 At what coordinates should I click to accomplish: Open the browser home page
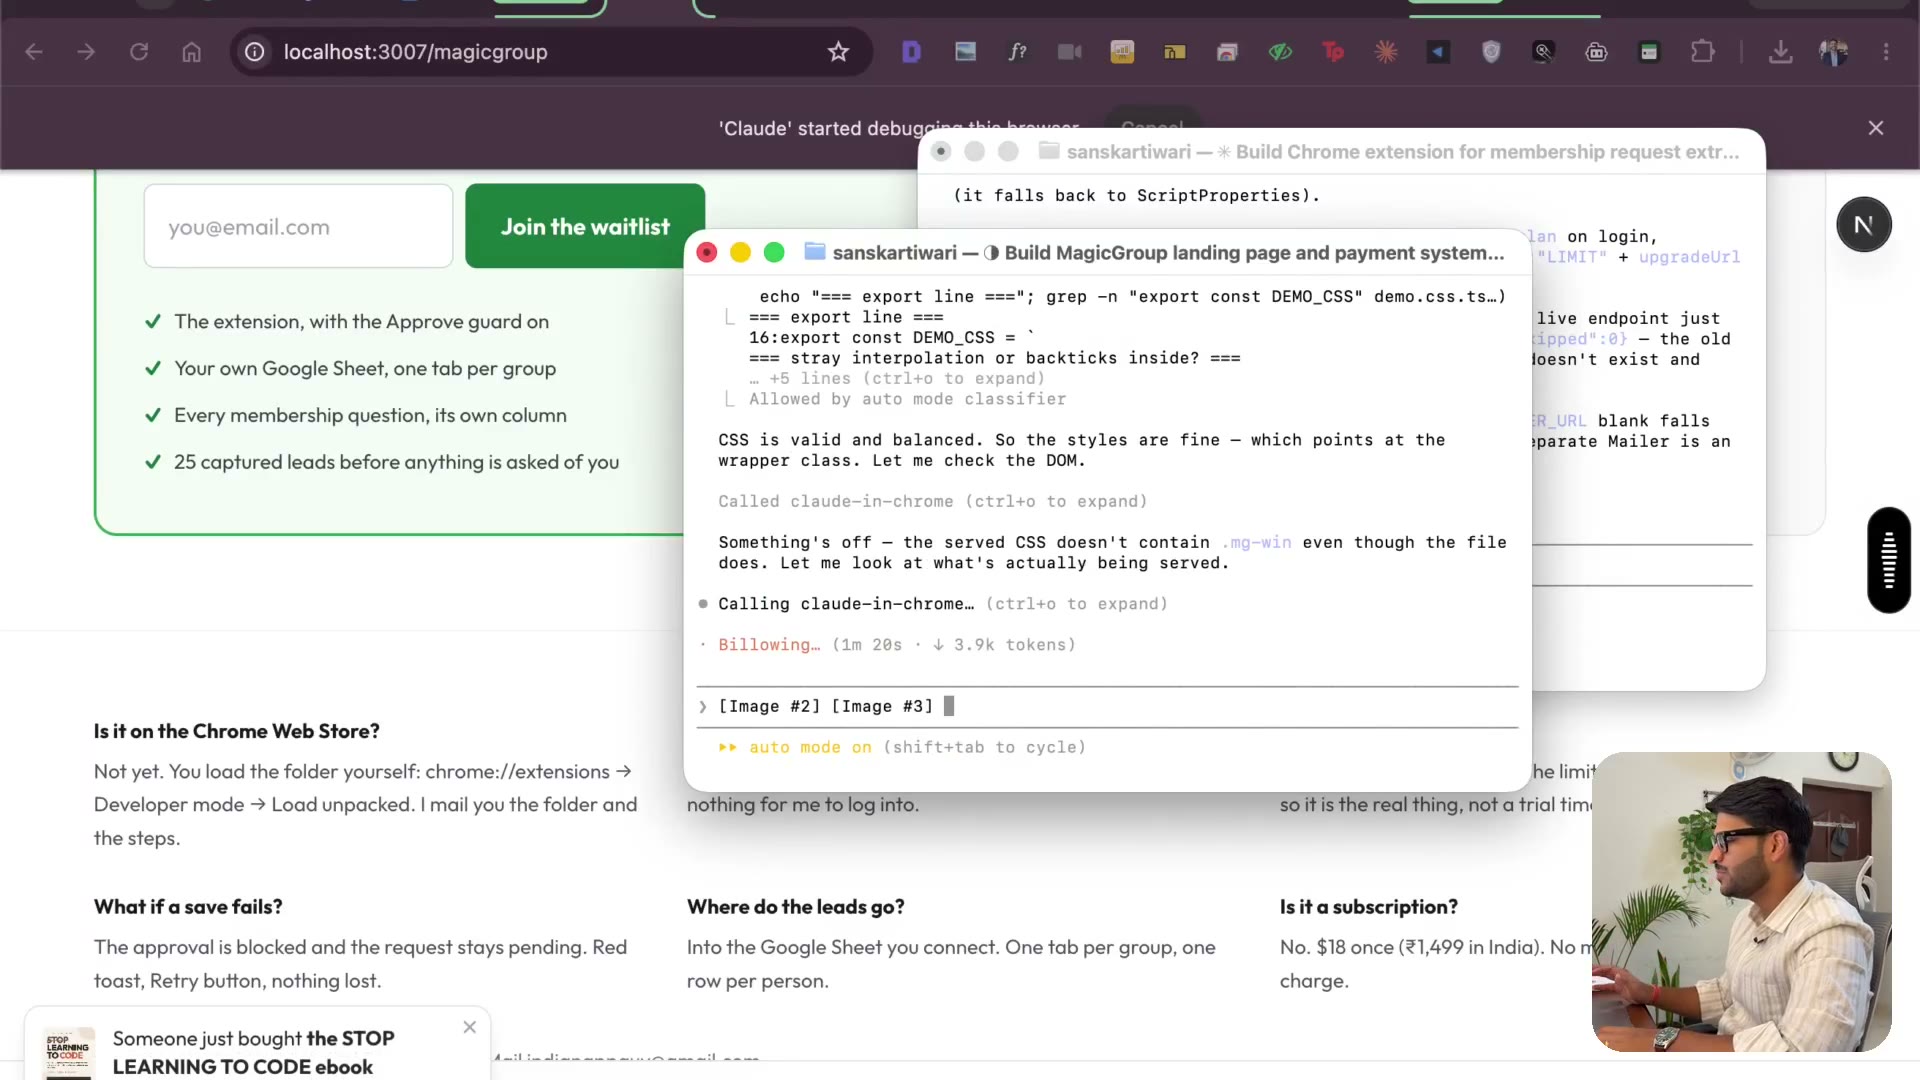point(191,52)
